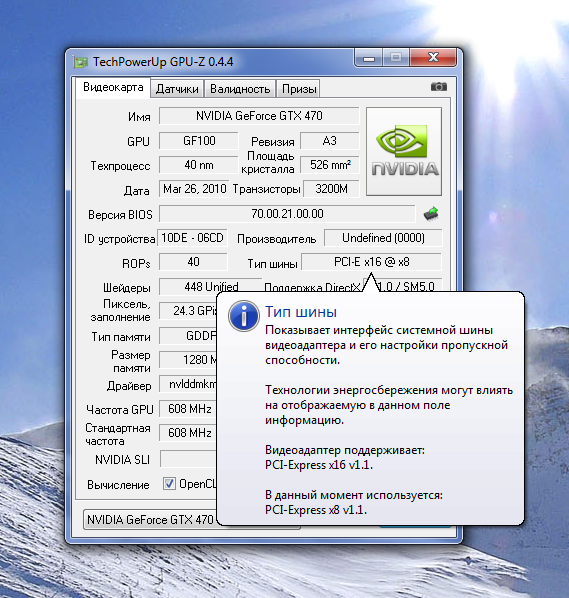
Task: Click the ID устройства label
Action: click(119, 239)
